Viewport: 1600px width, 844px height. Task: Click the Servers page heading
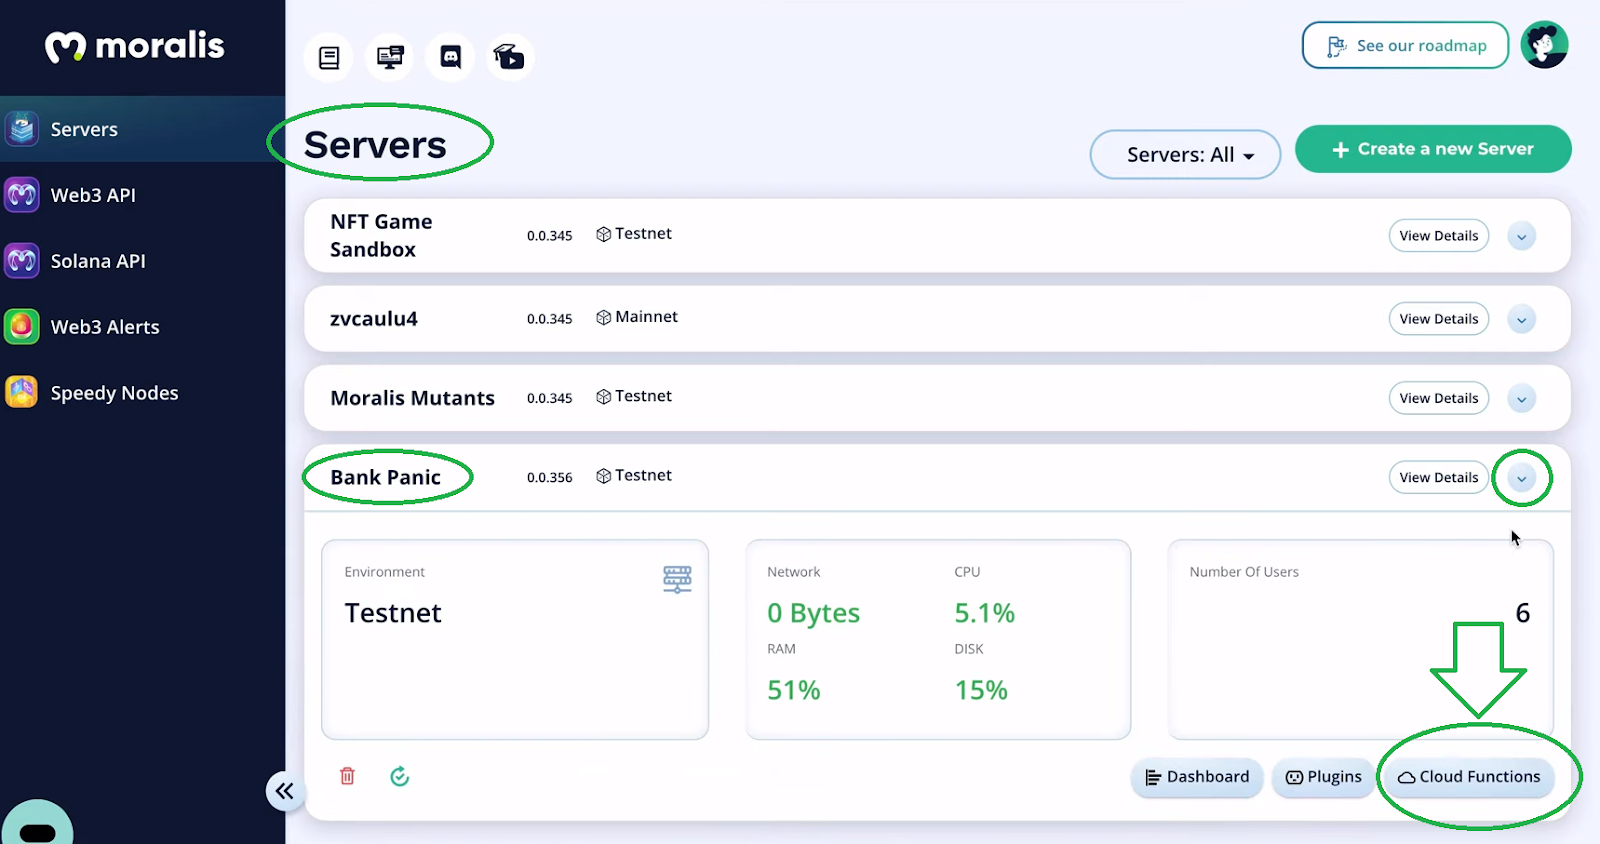pos(375,146)
